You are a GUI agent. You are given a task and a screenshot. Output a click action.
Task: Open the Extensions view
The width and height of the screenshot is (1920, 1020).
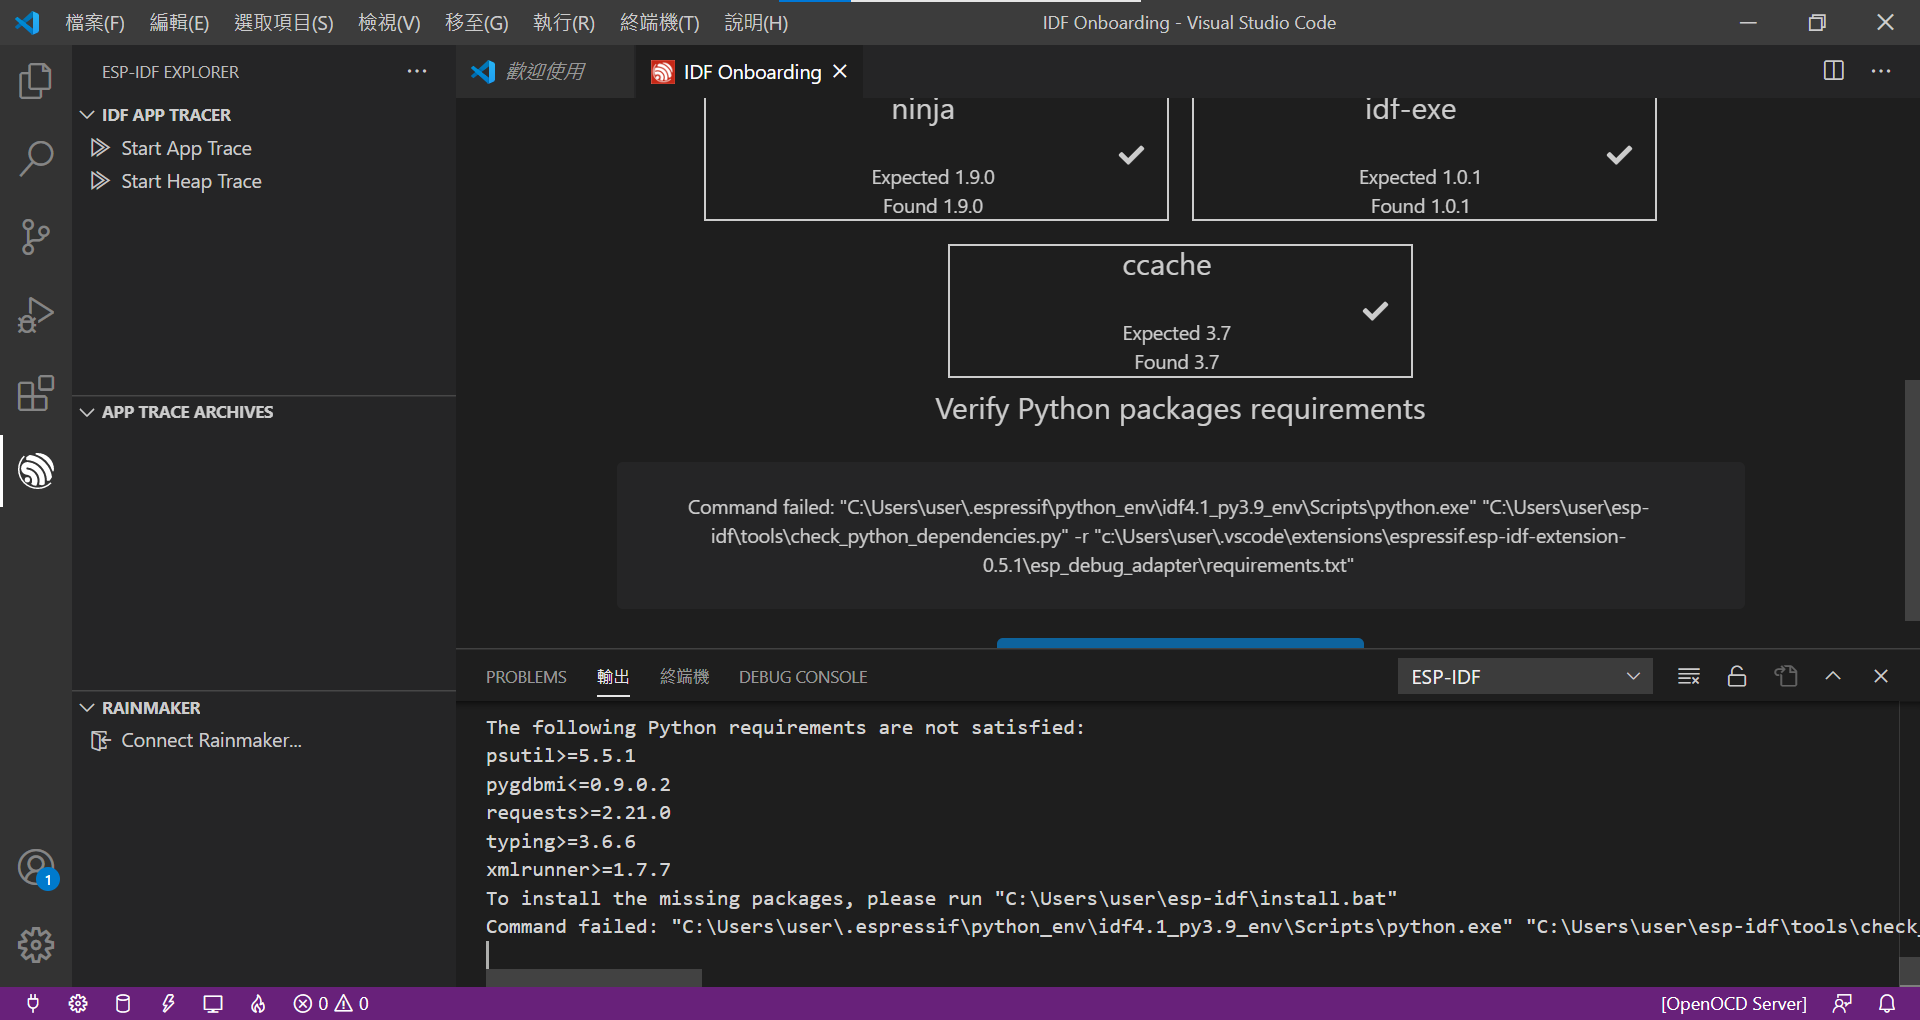tap(36, 393)
